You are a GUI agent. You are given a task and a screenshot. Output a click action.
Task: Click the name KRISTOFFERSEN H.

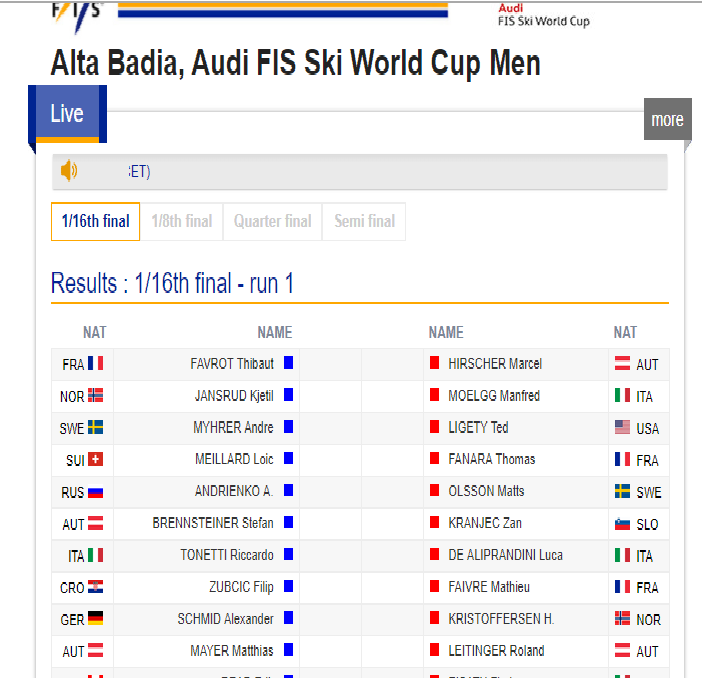click(501, 619)
